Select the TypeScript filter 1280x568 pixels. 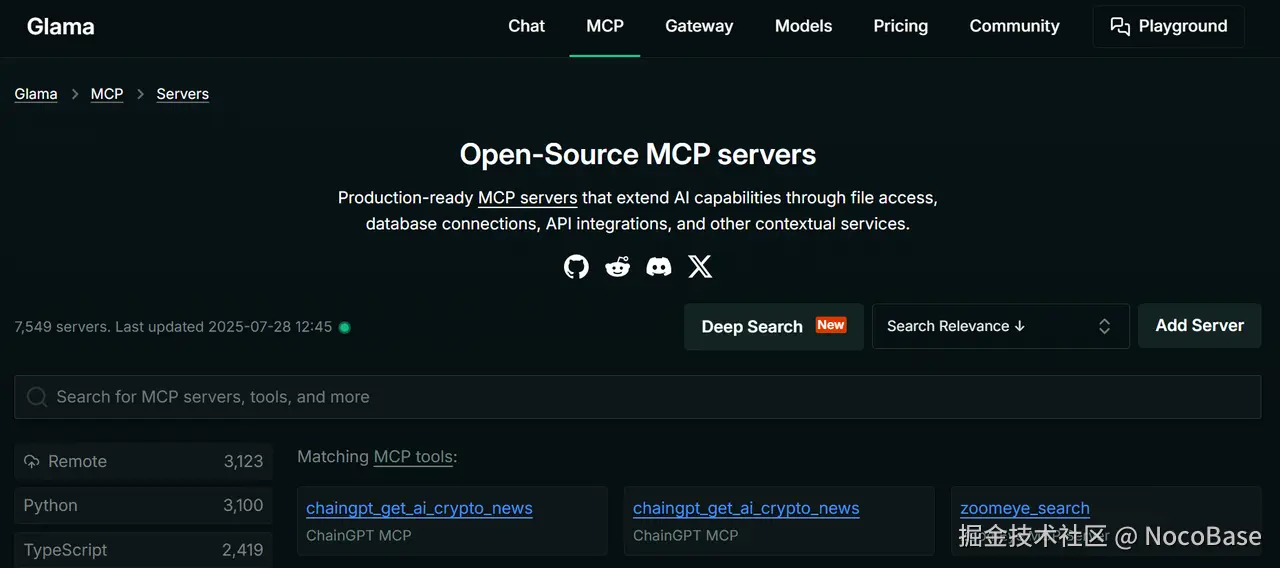(143, 549)
